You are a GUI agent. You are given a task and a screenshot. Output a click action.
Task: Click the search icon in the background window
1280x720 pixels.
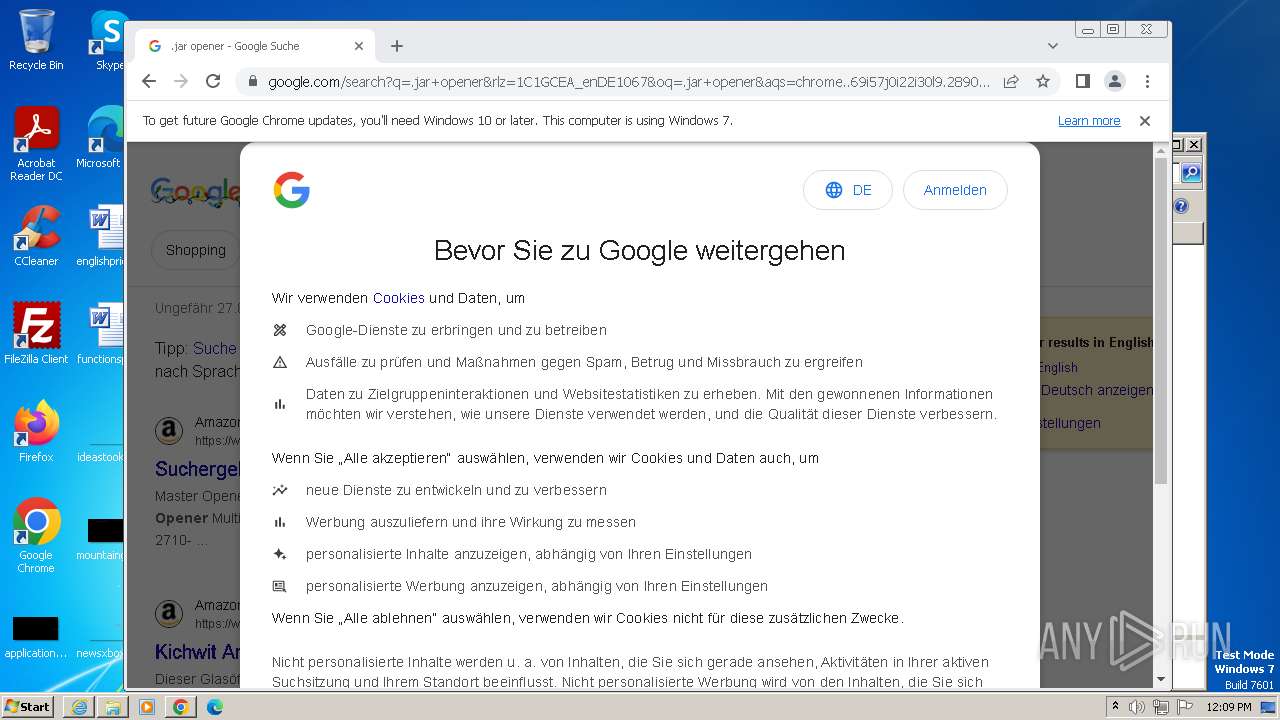tap(1190, 173)
